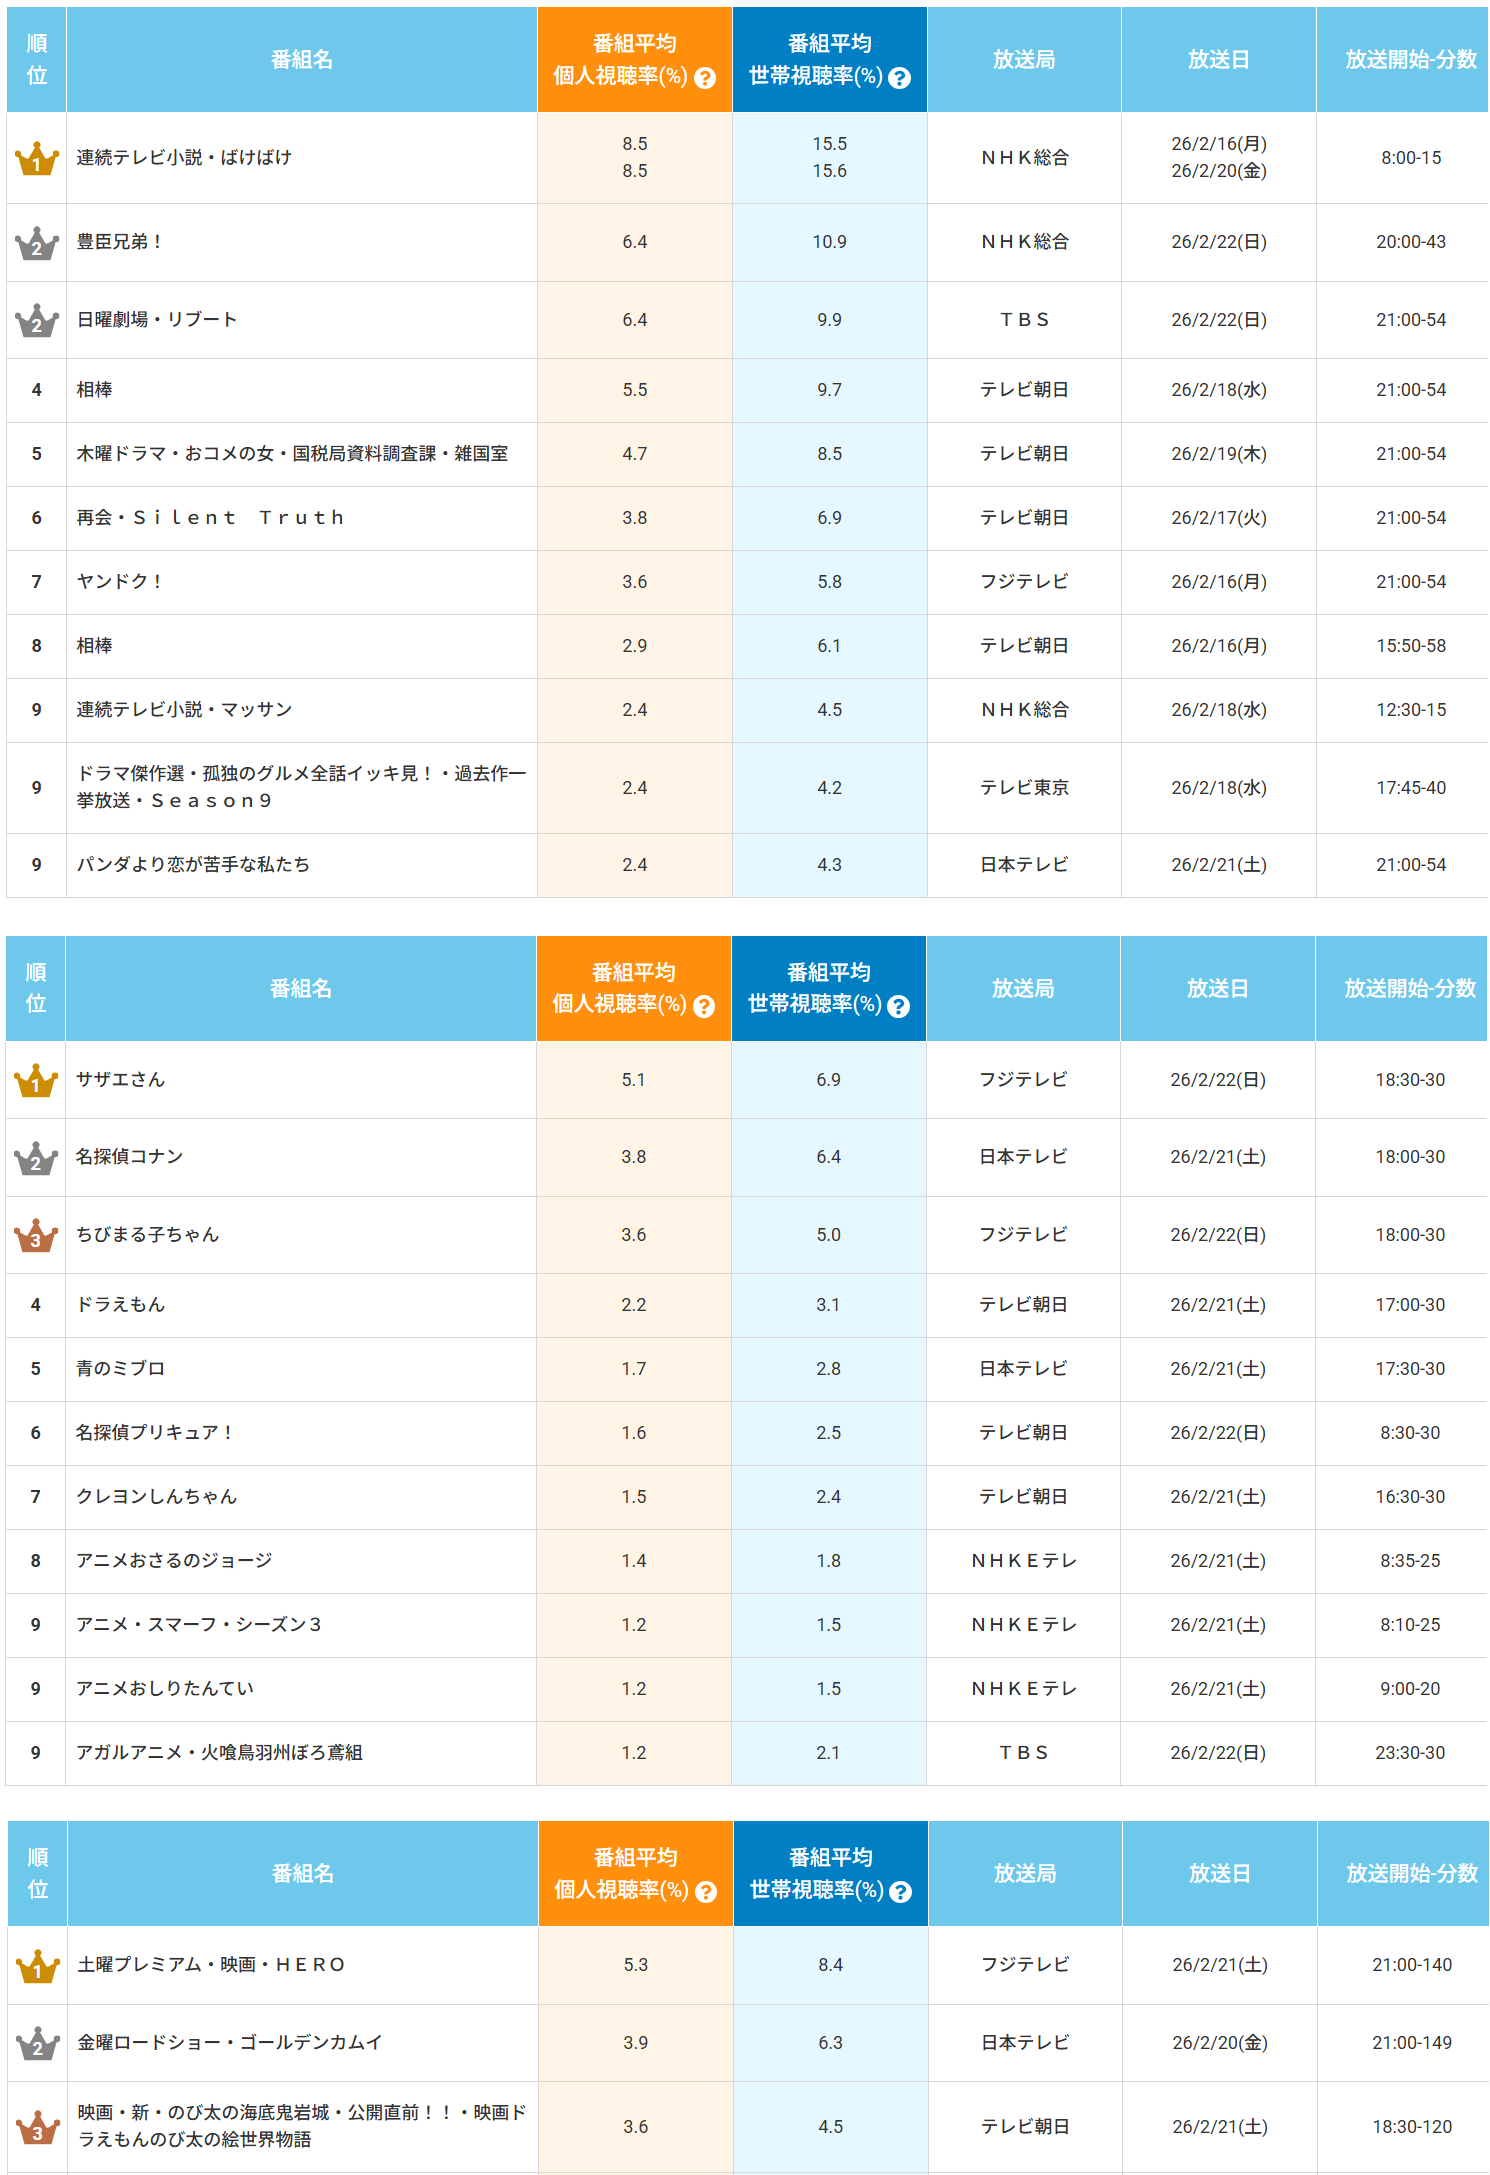Click the program title 再会・Silent Truth
1490x2175 pixels.
coord(211,518)
